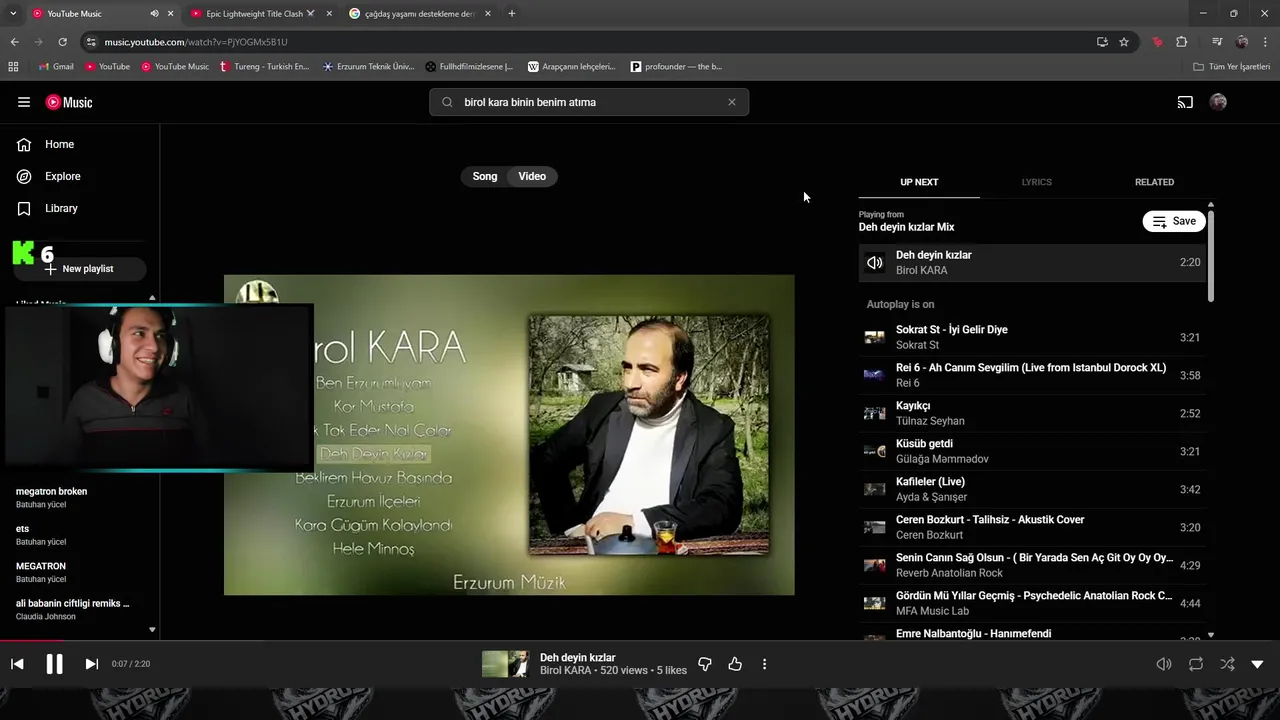The height and width of the screenshot is (720, 1280).
Task: Open the browser extensions puzzle icon
Action: point(1181,42)
